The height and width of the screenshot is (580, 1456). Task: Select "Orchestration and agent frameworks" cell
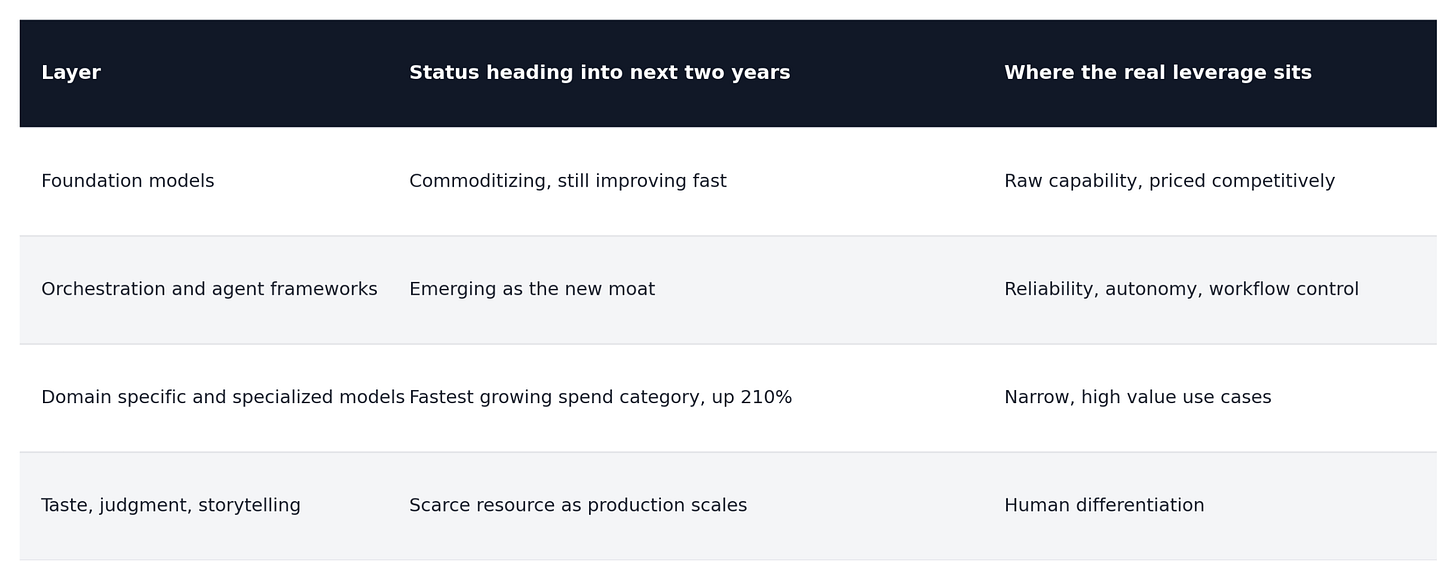209,289
